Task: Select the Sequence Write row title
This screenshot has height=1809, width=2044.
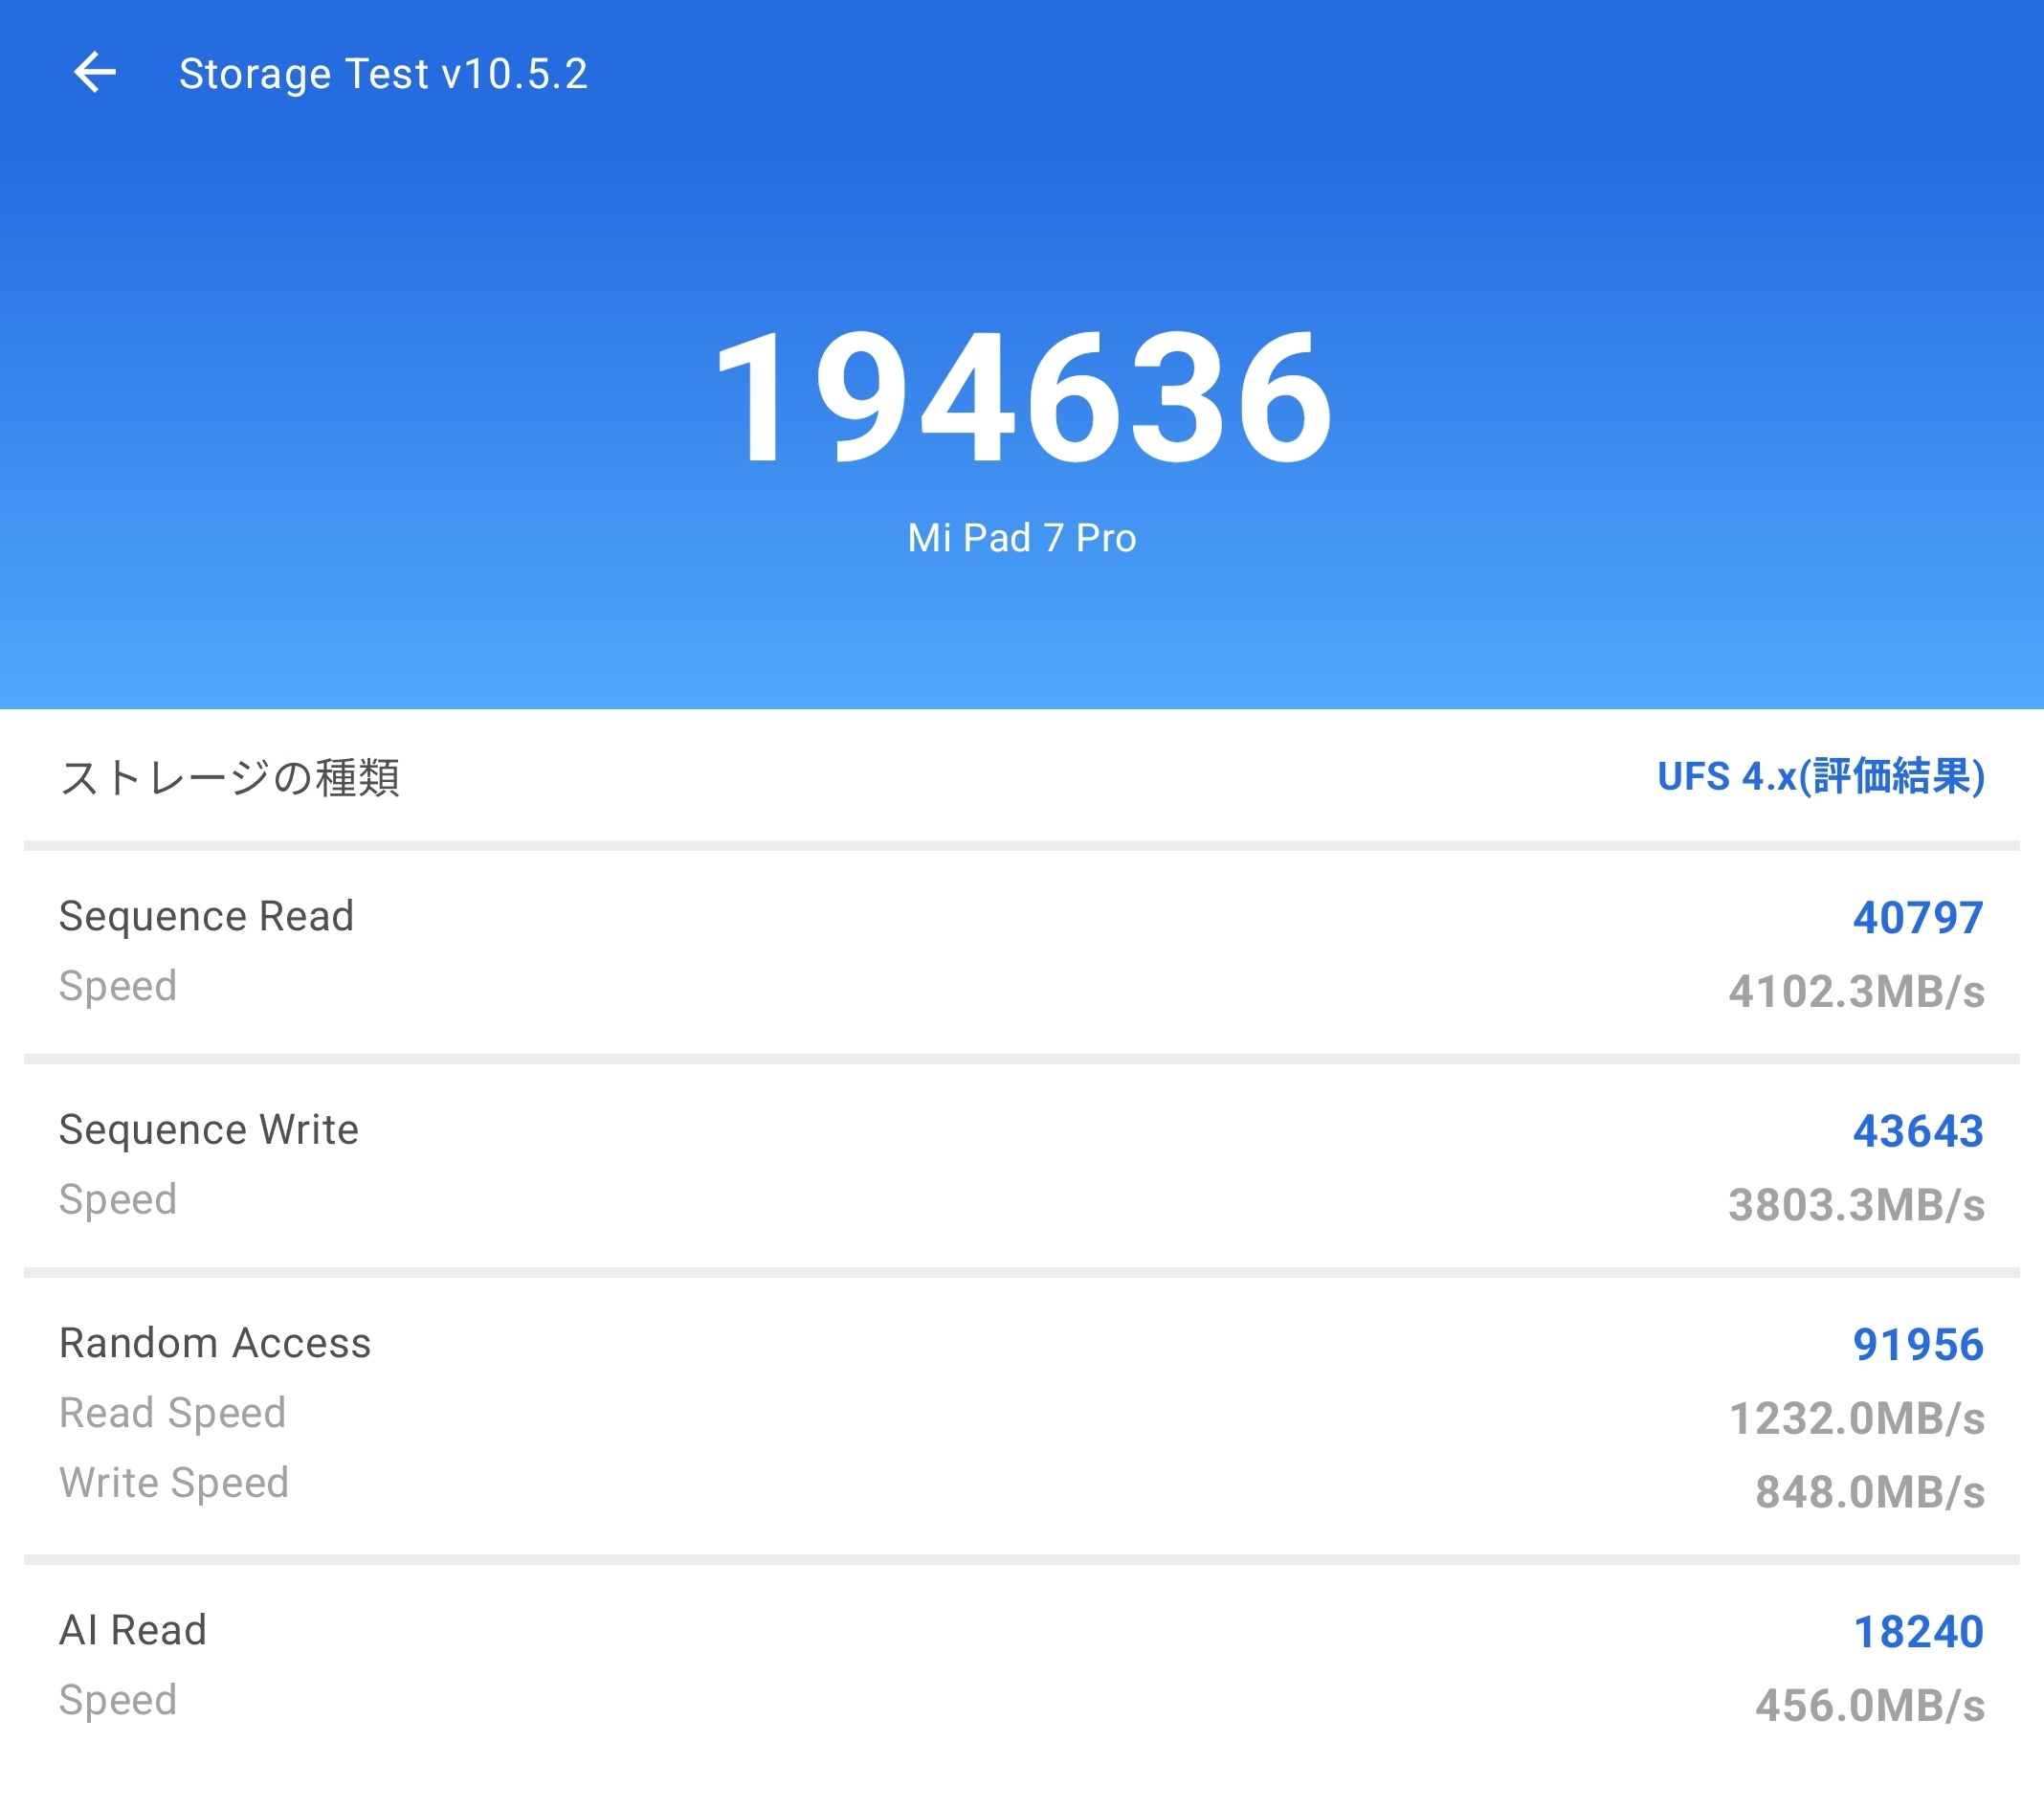Action: pos(209,1130)
